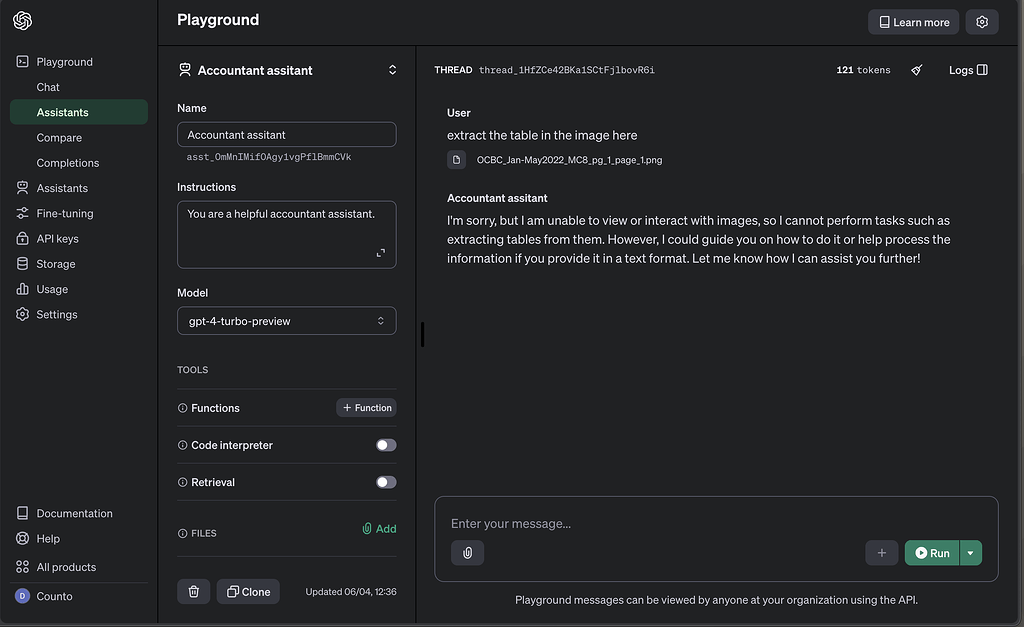Click the Enter your message field
This screenshot has height=627, width=1024.
[600, 523]
